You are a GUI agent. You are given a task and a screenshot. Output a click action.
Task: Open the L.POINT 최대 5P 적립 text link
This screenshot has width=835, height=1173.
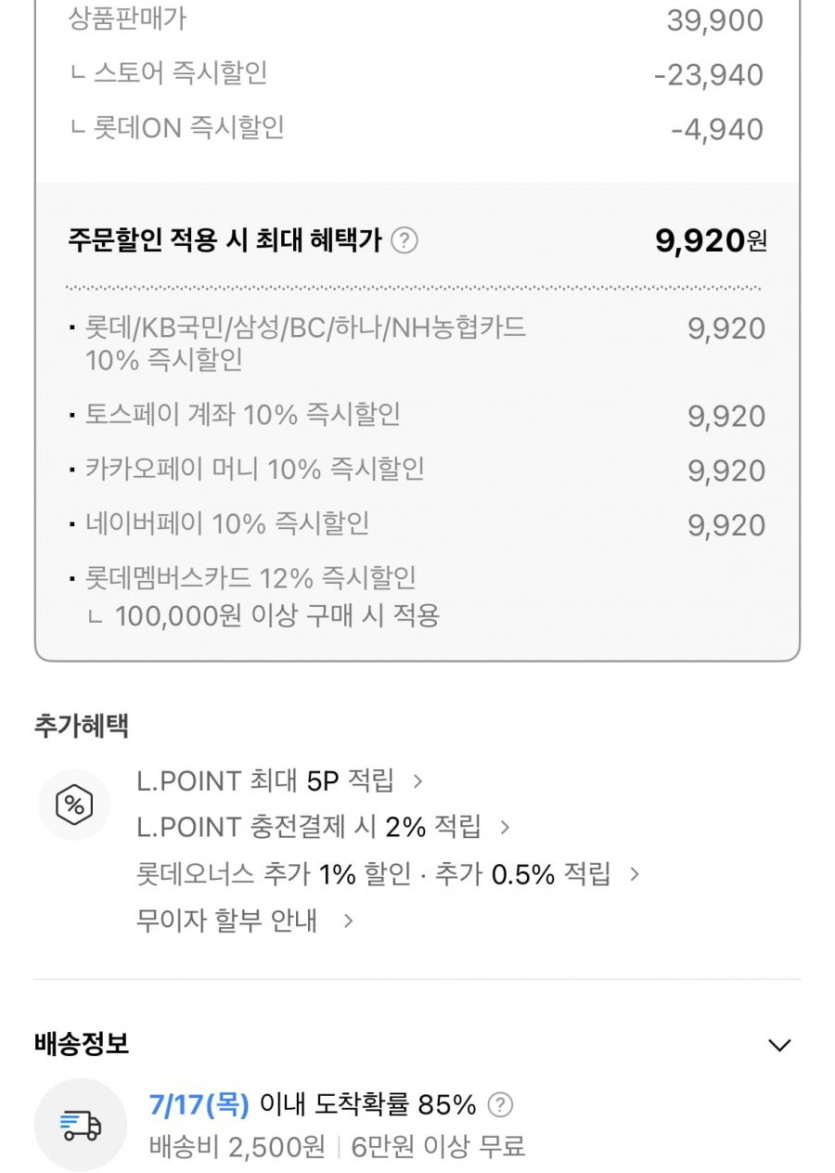click(x=265, y=780)
